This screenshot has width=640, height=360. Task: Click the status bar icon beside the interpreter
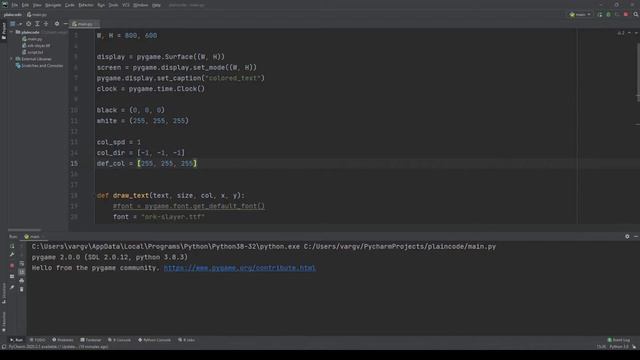point(634,347)
